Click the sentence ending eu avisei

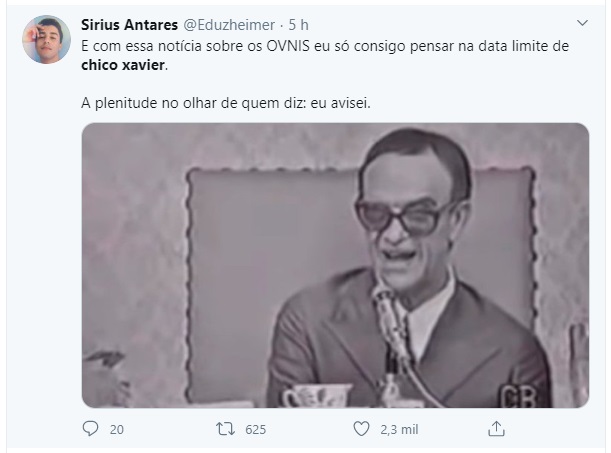(x=226, y=103)
